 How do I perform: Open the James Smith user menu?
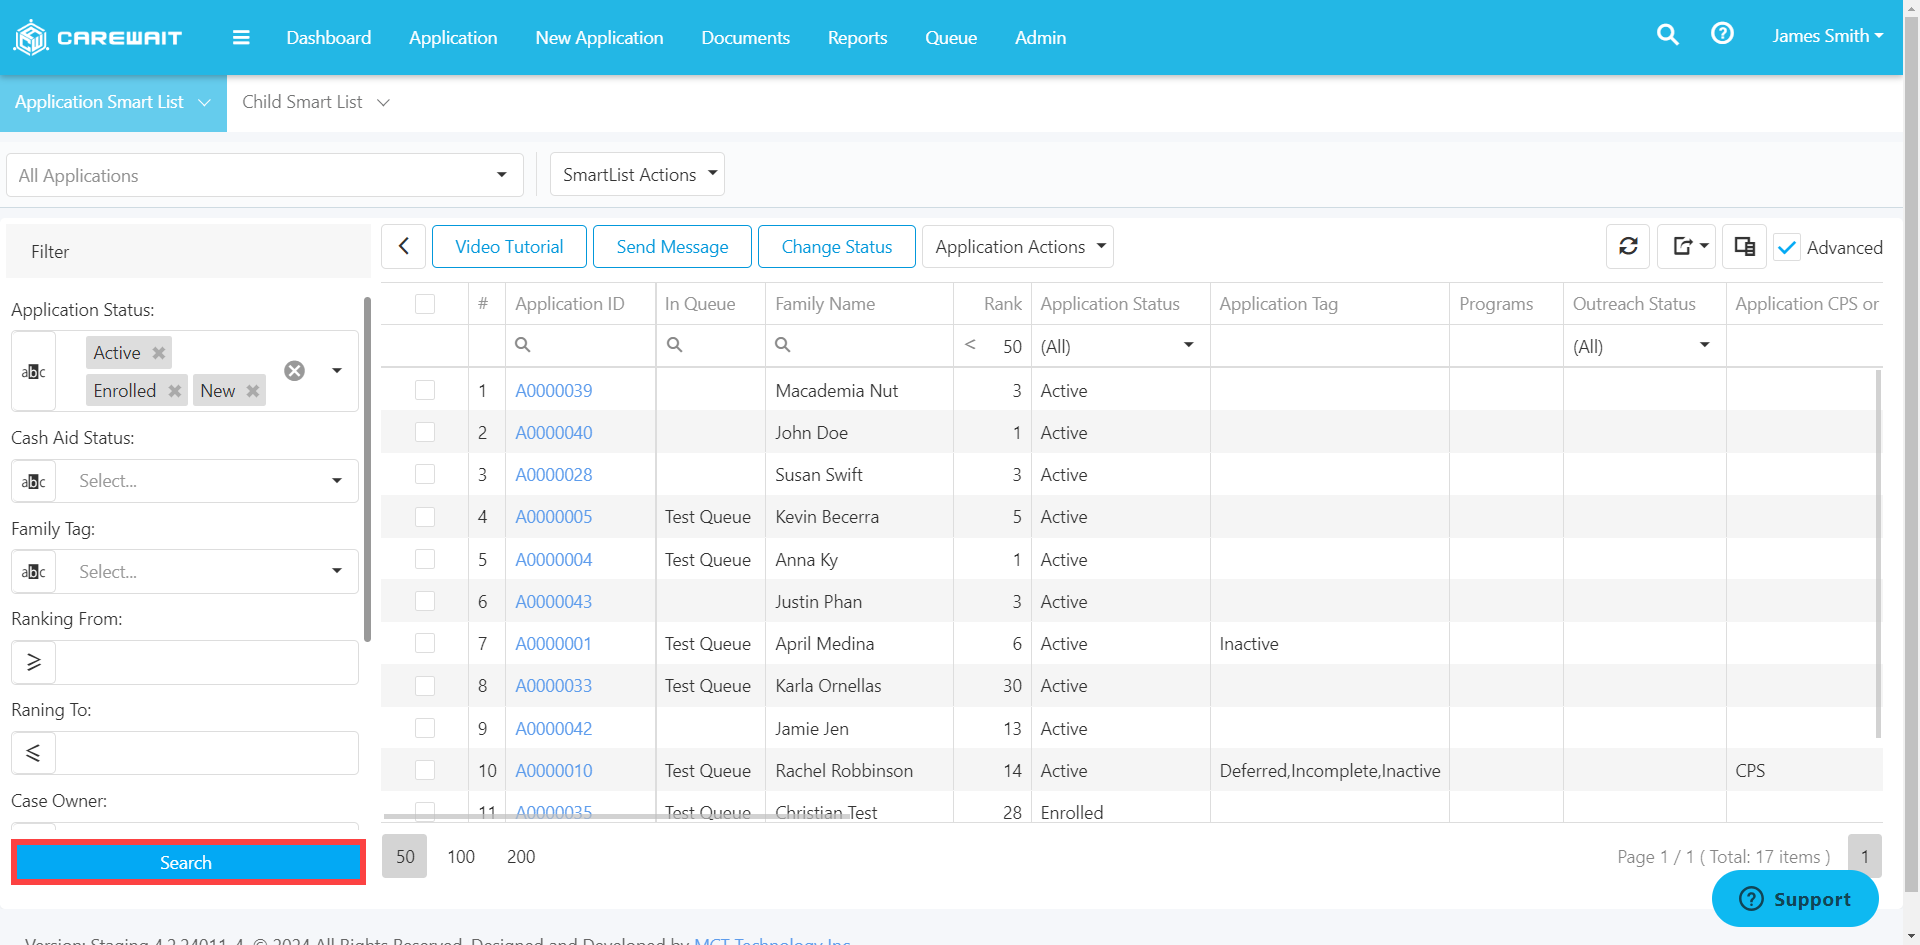(1827, 36)
